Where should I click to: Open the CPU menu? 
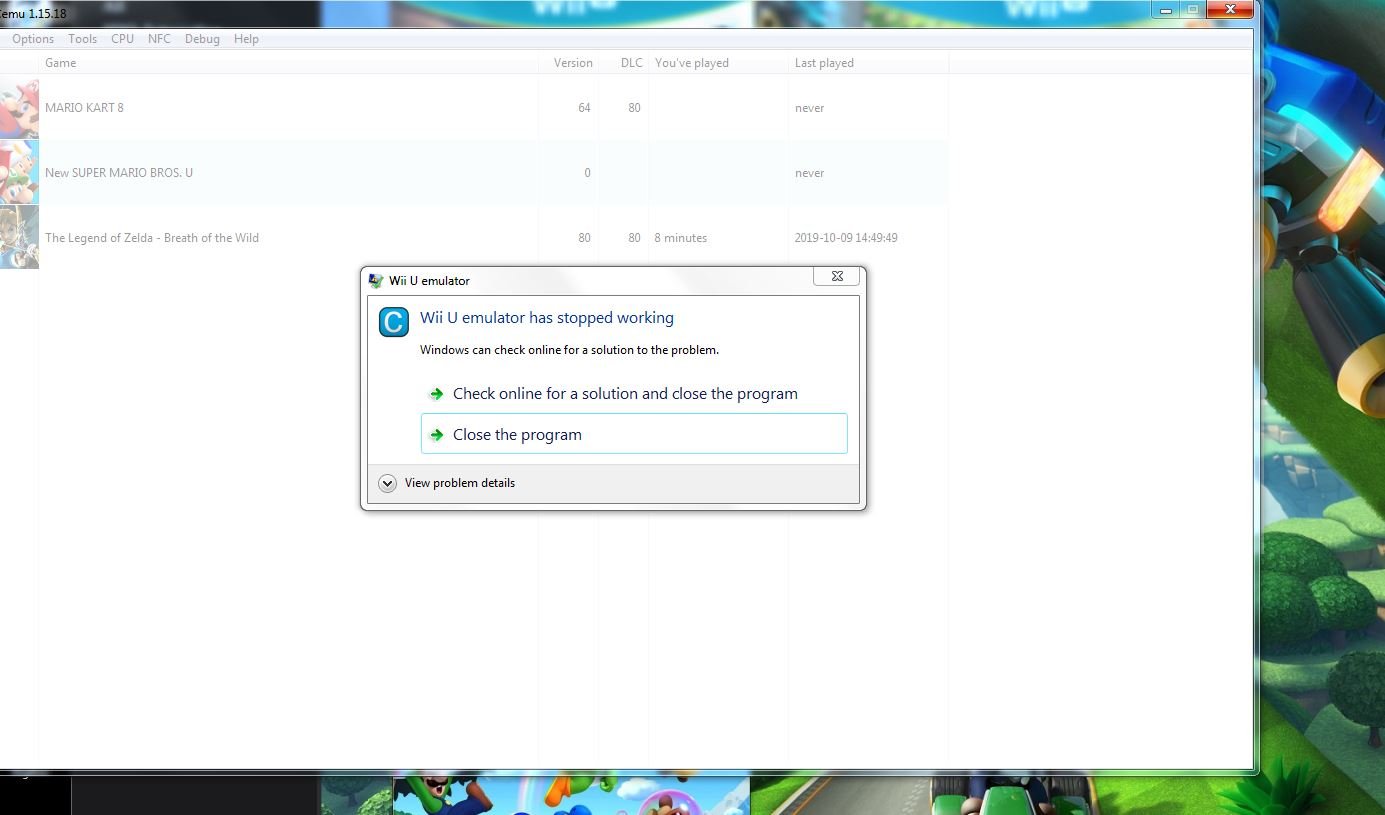tap(122, 39)
